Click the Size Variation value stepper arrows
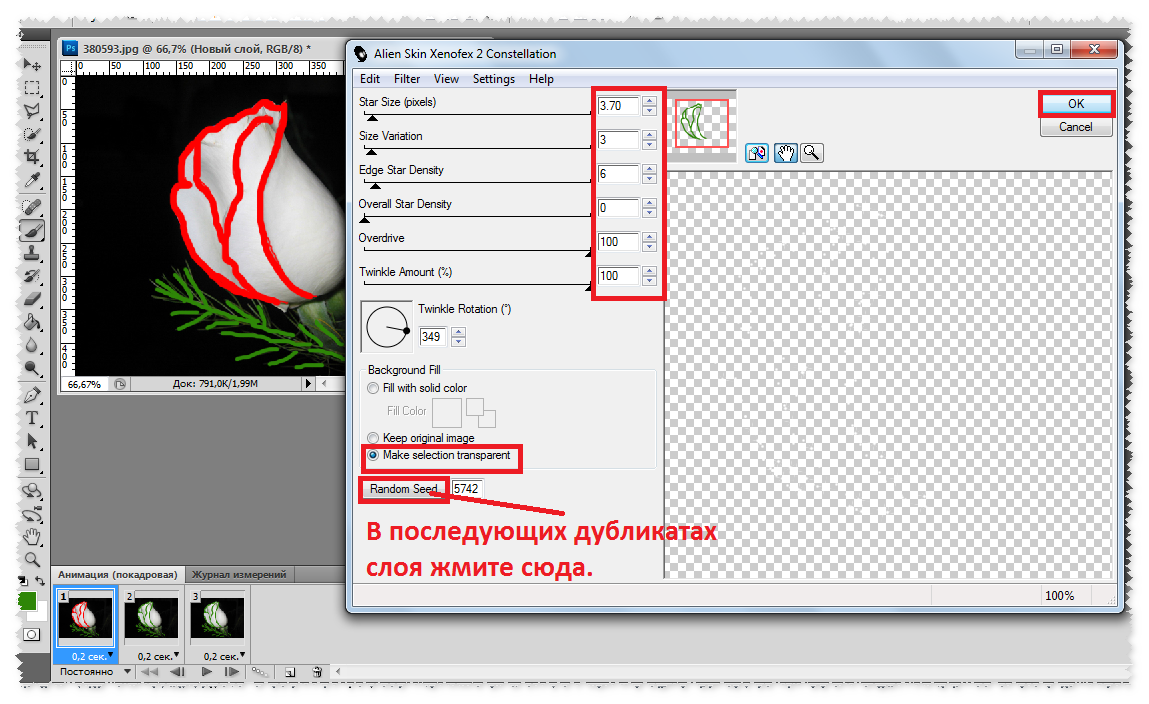The height and width of the screenshot is (704, 1149). pyautogui.click(x=649, y=140)
